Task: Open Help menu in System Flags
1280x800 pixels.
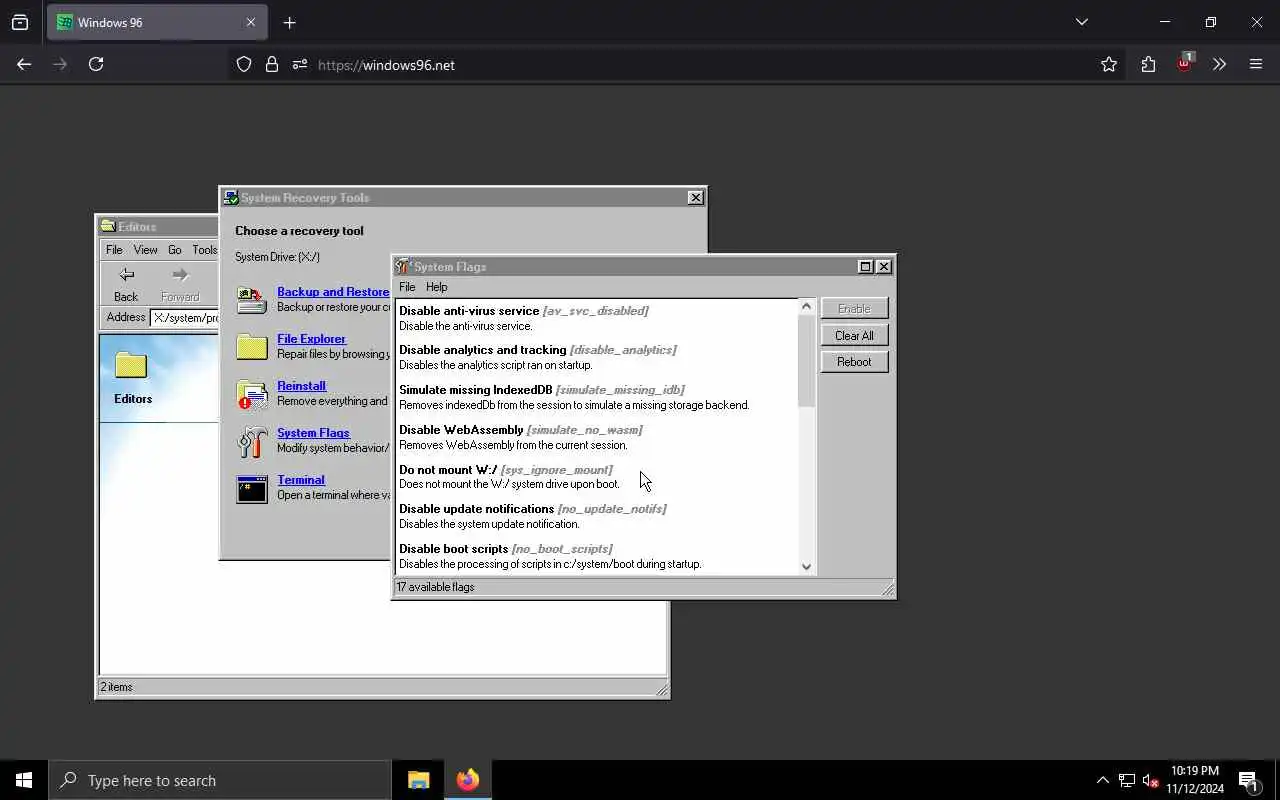Action: click(x=436, y=287)
